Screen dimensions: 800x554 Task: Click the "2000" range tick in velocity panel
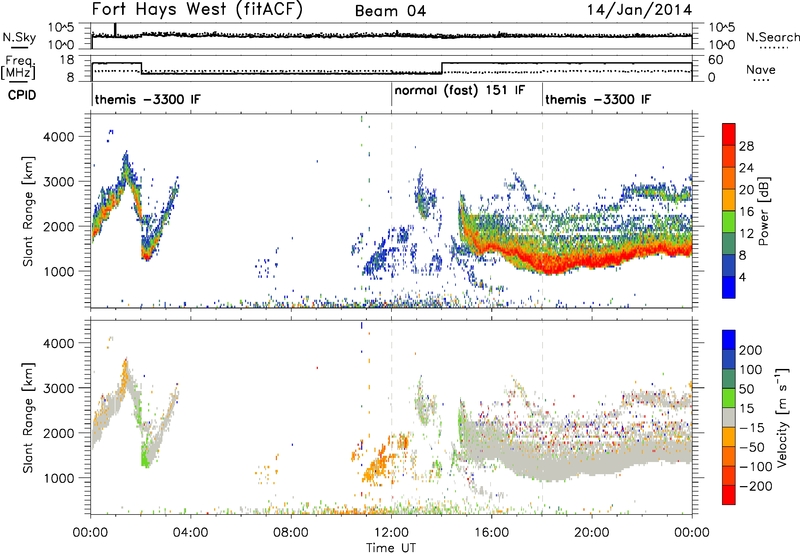pyautogui.click(x=59, y=433)
